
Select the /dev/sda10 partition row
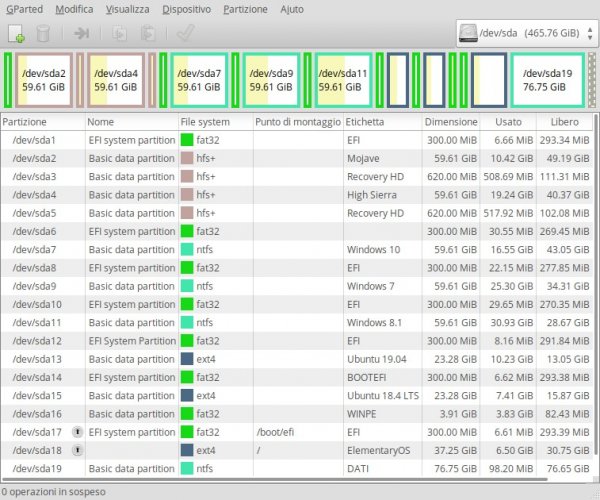pos(297,304)
